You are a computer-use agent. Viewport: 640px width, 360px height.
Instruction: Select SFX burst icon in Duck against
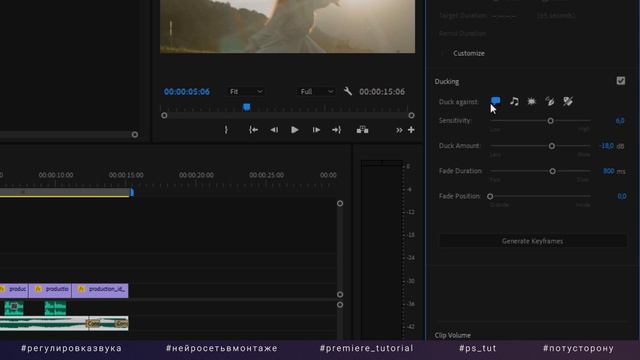coord(532,101)
